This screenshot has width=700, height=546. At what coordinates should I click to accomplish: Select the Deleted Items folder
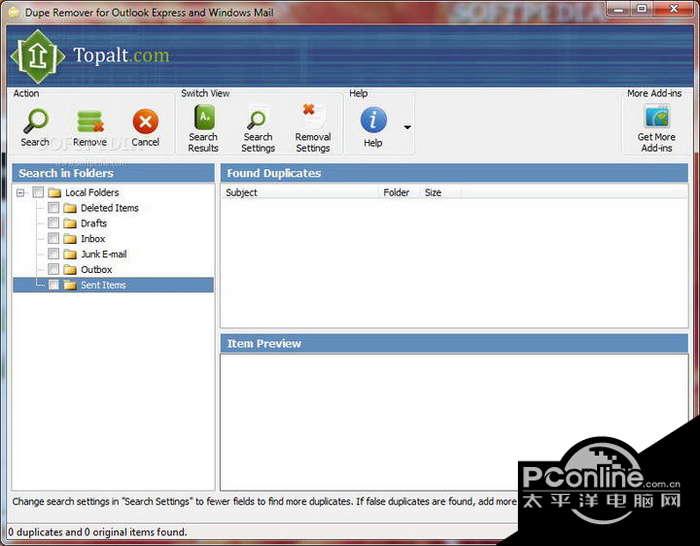click(109, 208)
